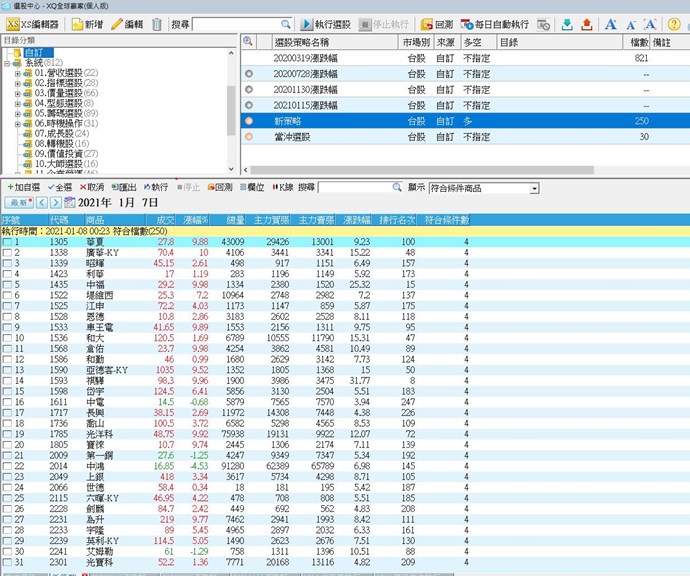Open the XS編輯器 script editor
690x576 pixels.
click(x=32, y=24)
